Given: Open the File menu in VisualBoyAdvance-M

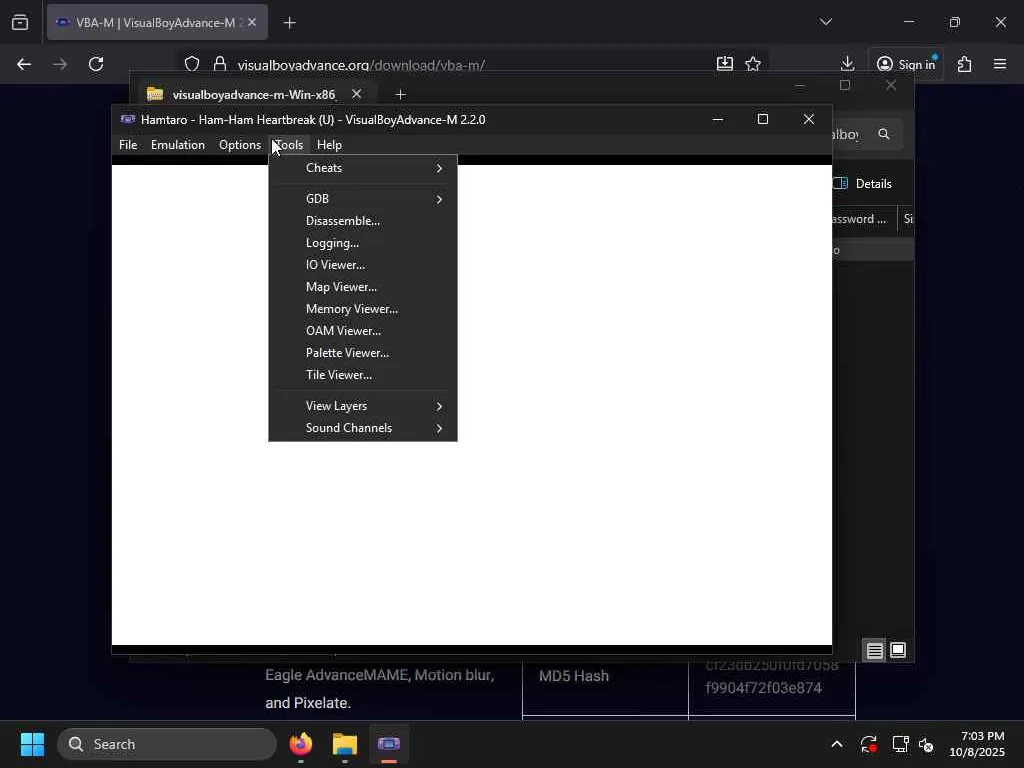Looking at the screenshot, I should tap(128, 145).
